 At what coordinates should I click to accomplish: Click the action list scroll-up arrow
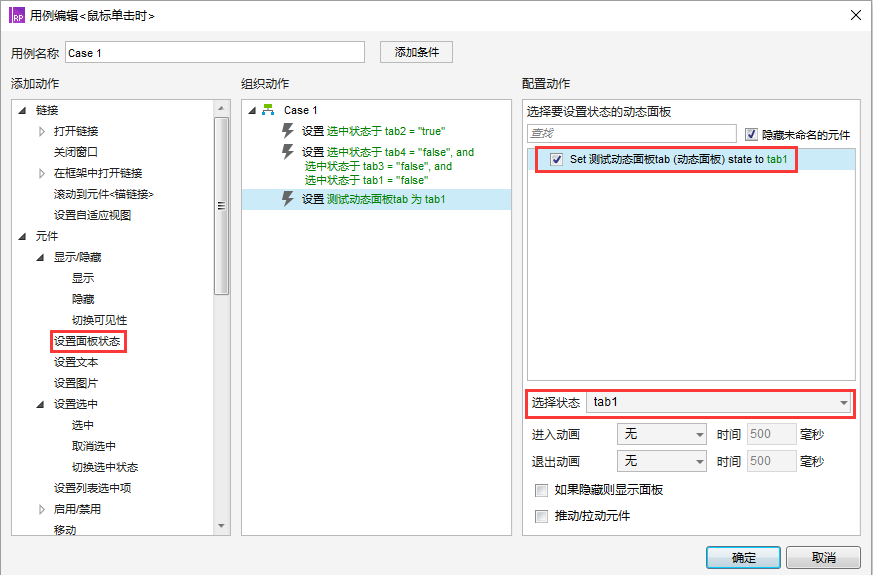(222, 108)
